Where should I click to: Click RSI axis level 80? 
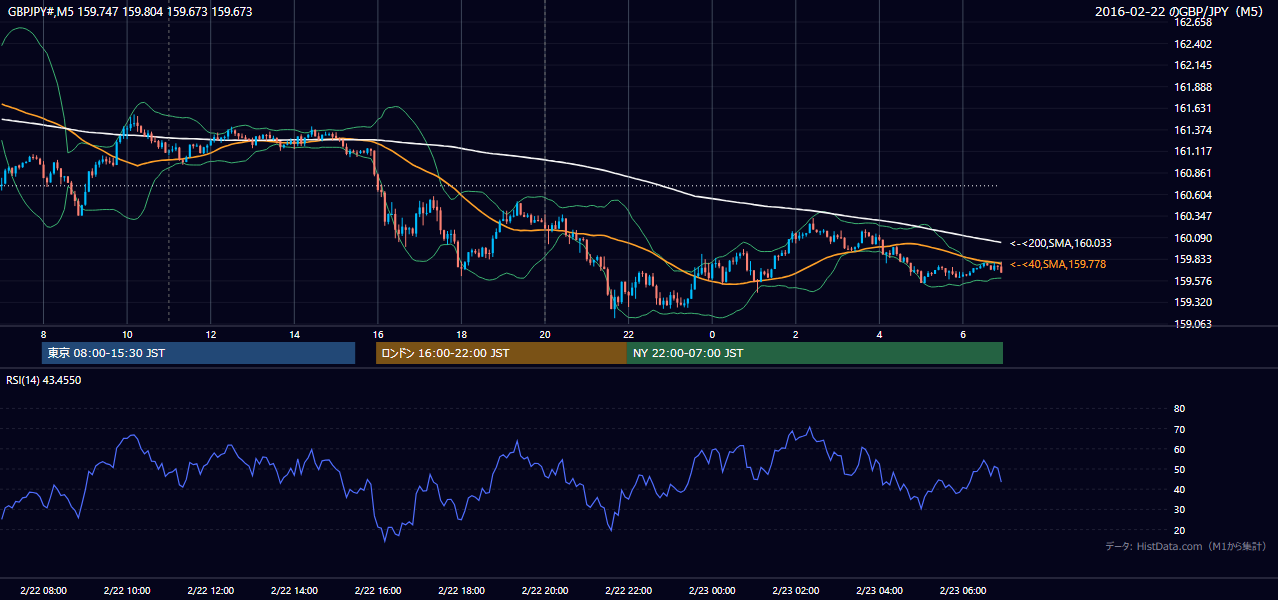(1179, 409)
